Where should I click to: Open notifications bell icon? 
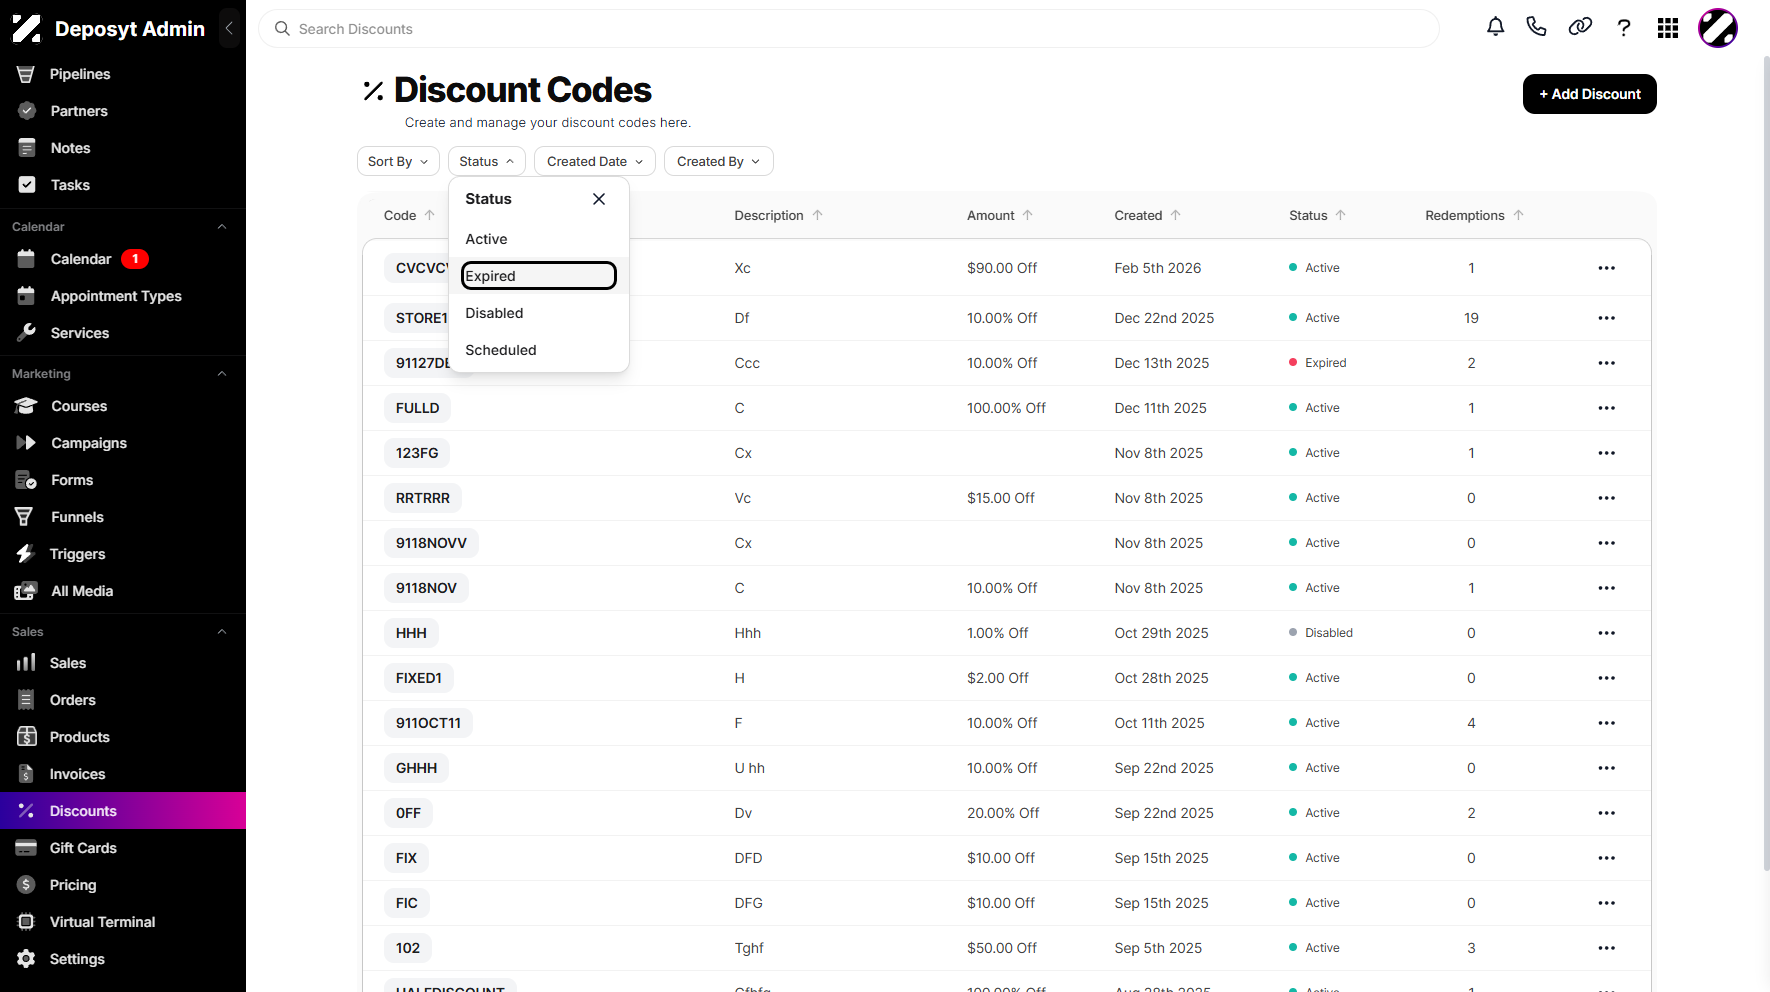pos(1495,28)
